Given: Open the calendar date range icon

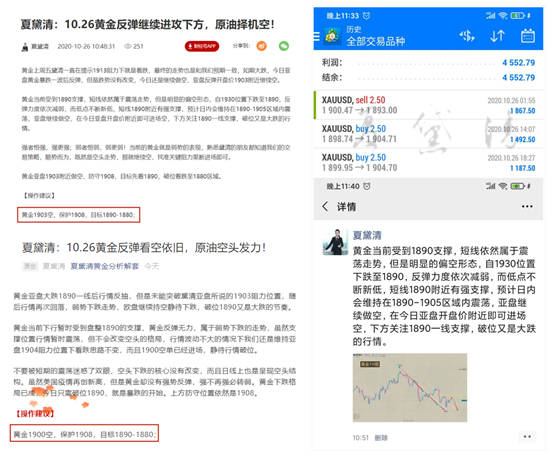Looking at the screenshot, I should coord(528,35).
